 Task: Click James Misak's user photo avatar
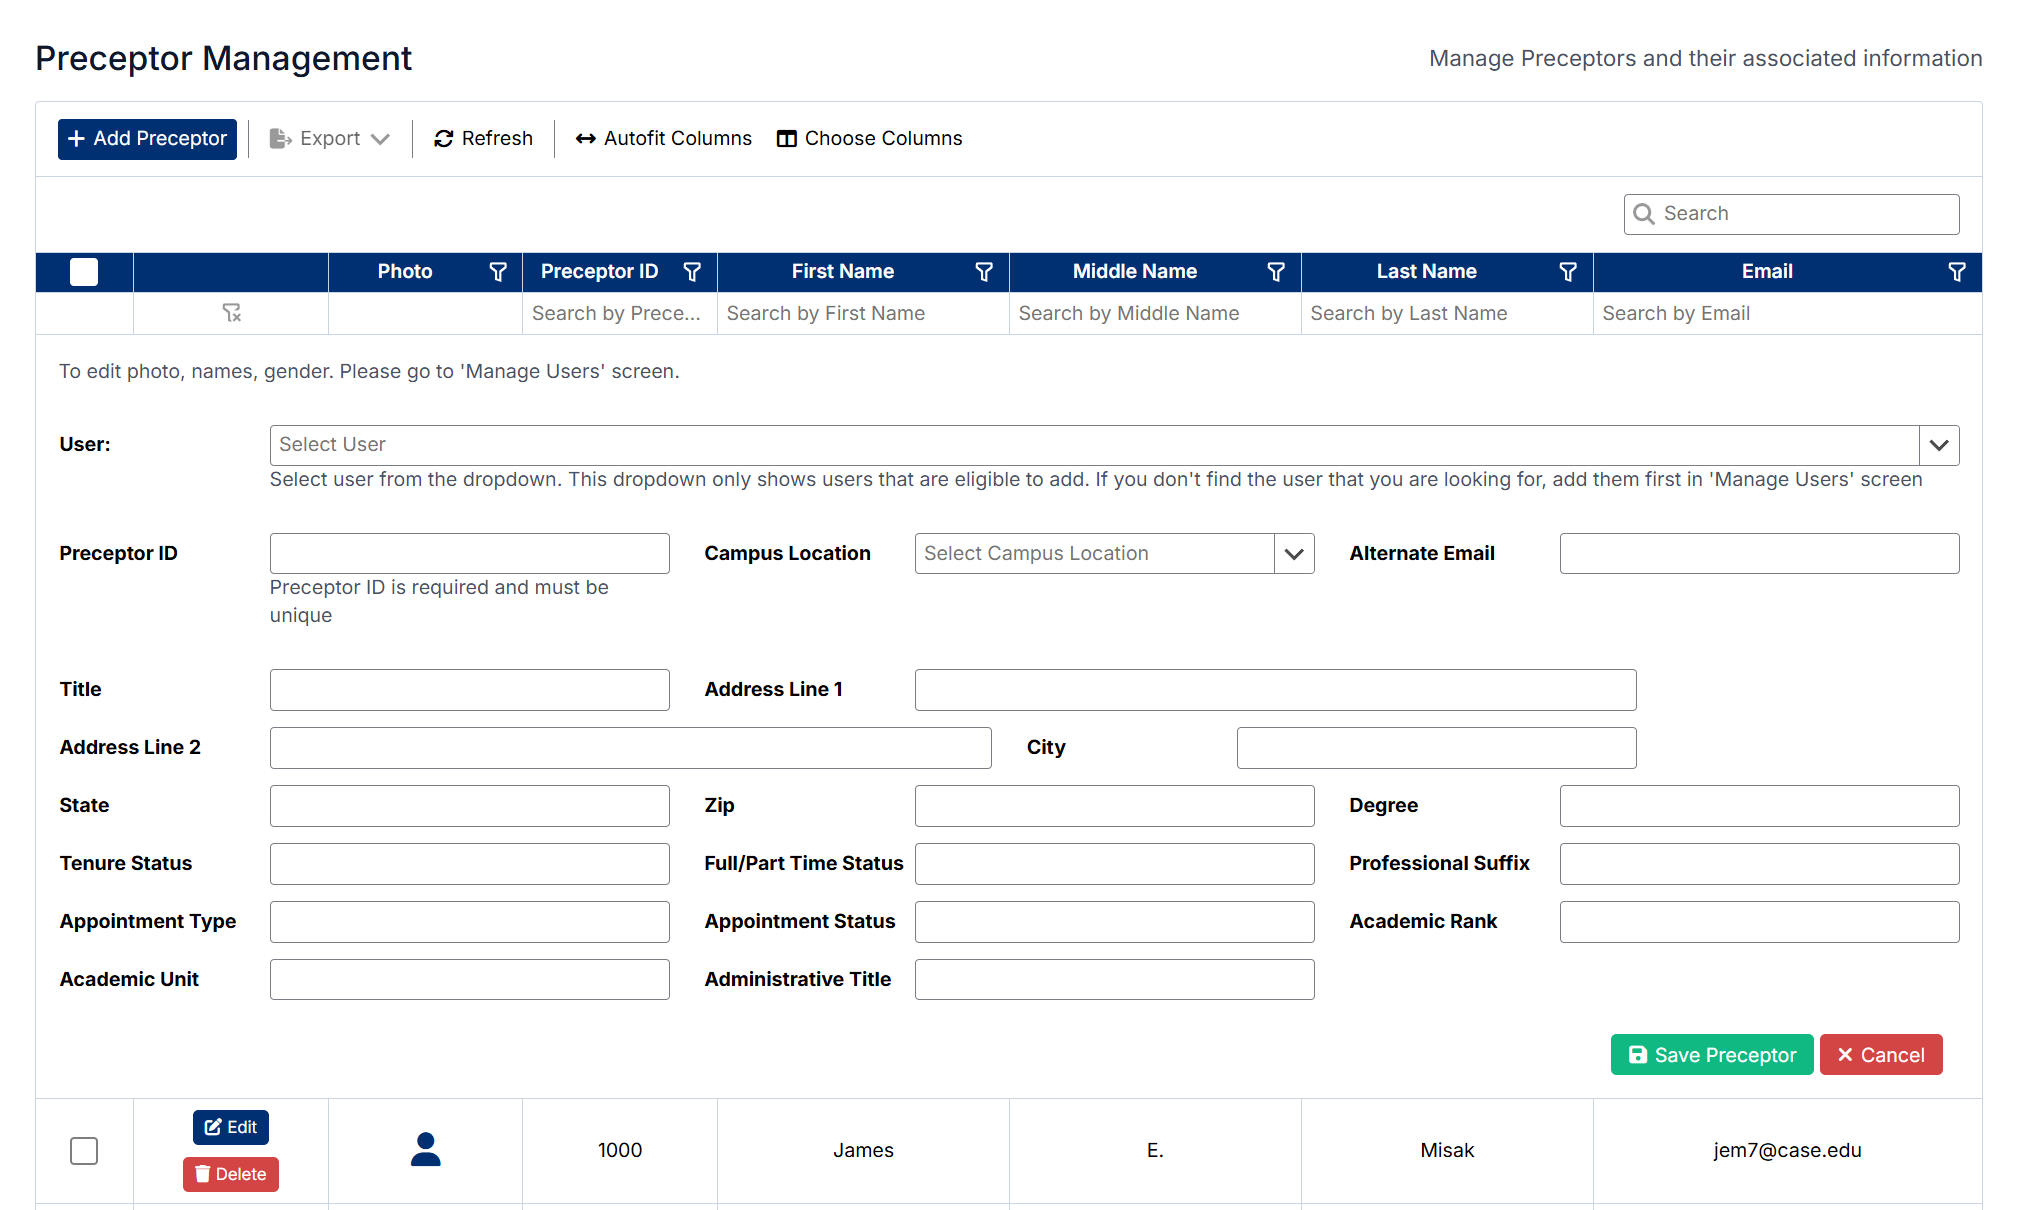click(x=426, y=1150)
